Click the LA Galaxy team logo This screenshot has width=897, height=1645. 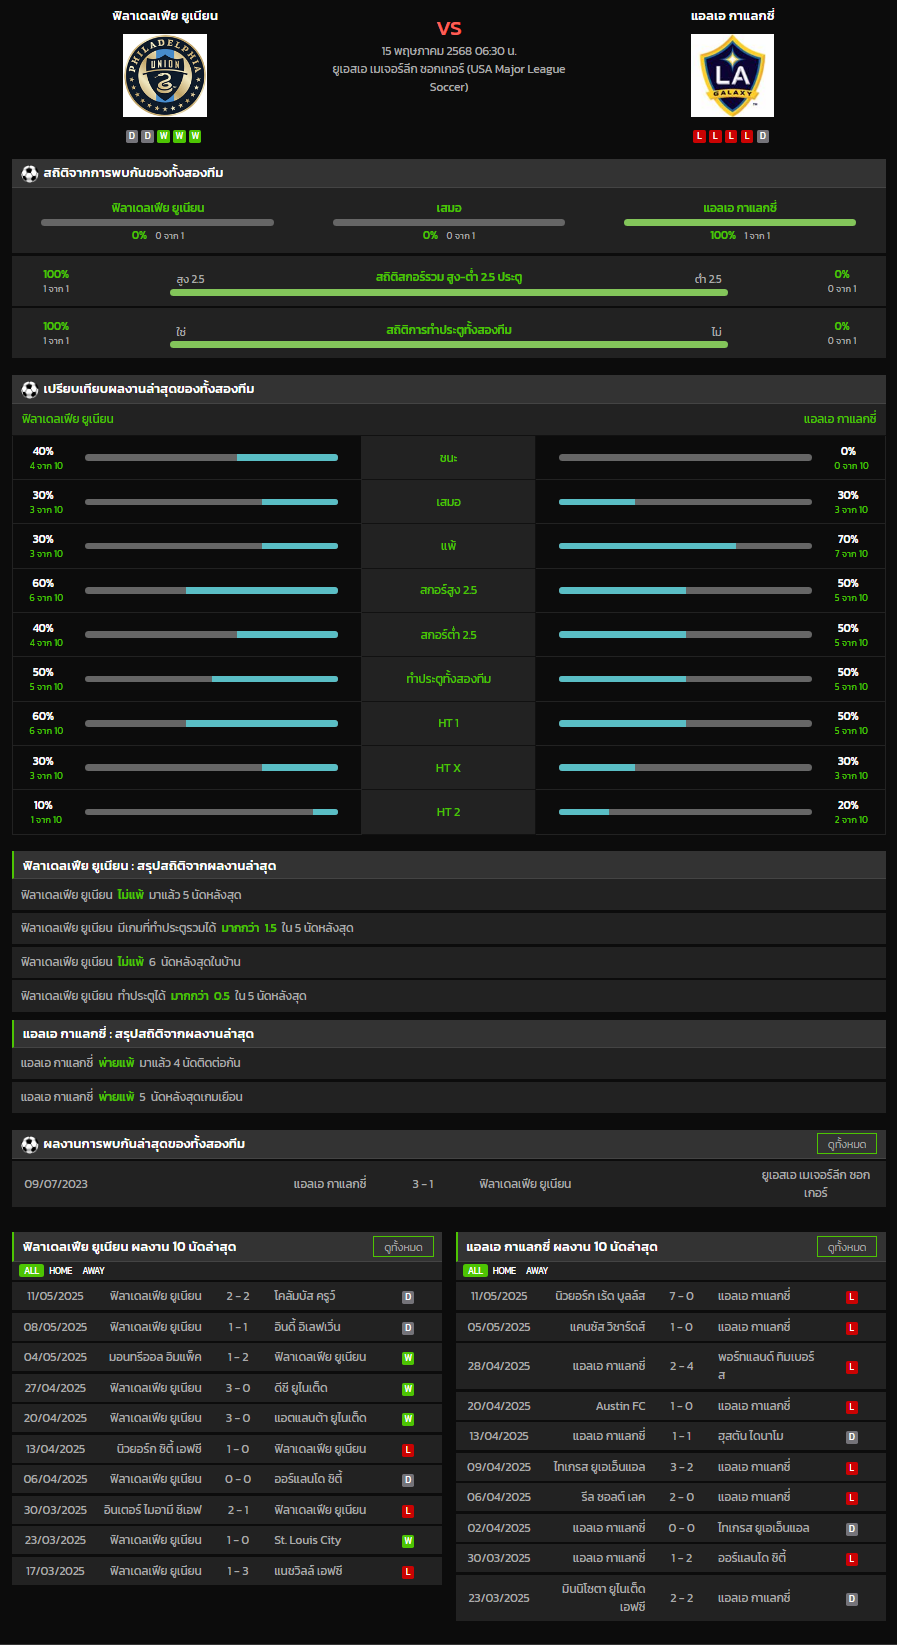(x=732, y=76)
